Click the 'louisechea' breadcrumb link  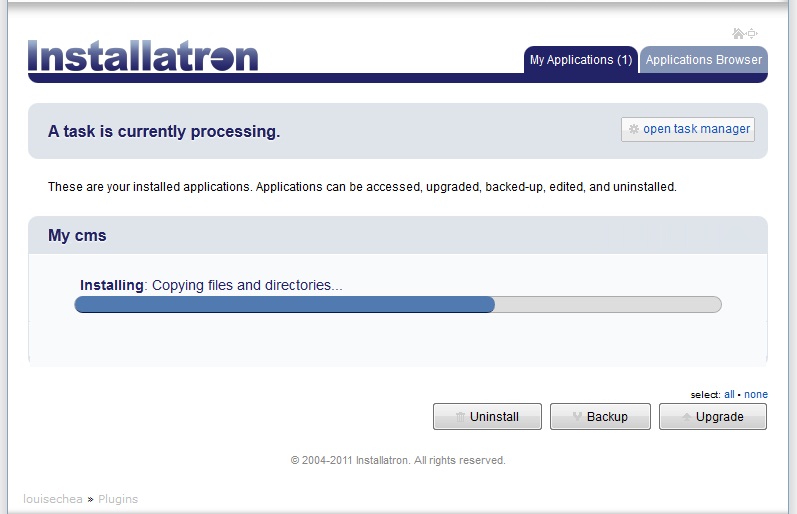click(53, 499)
